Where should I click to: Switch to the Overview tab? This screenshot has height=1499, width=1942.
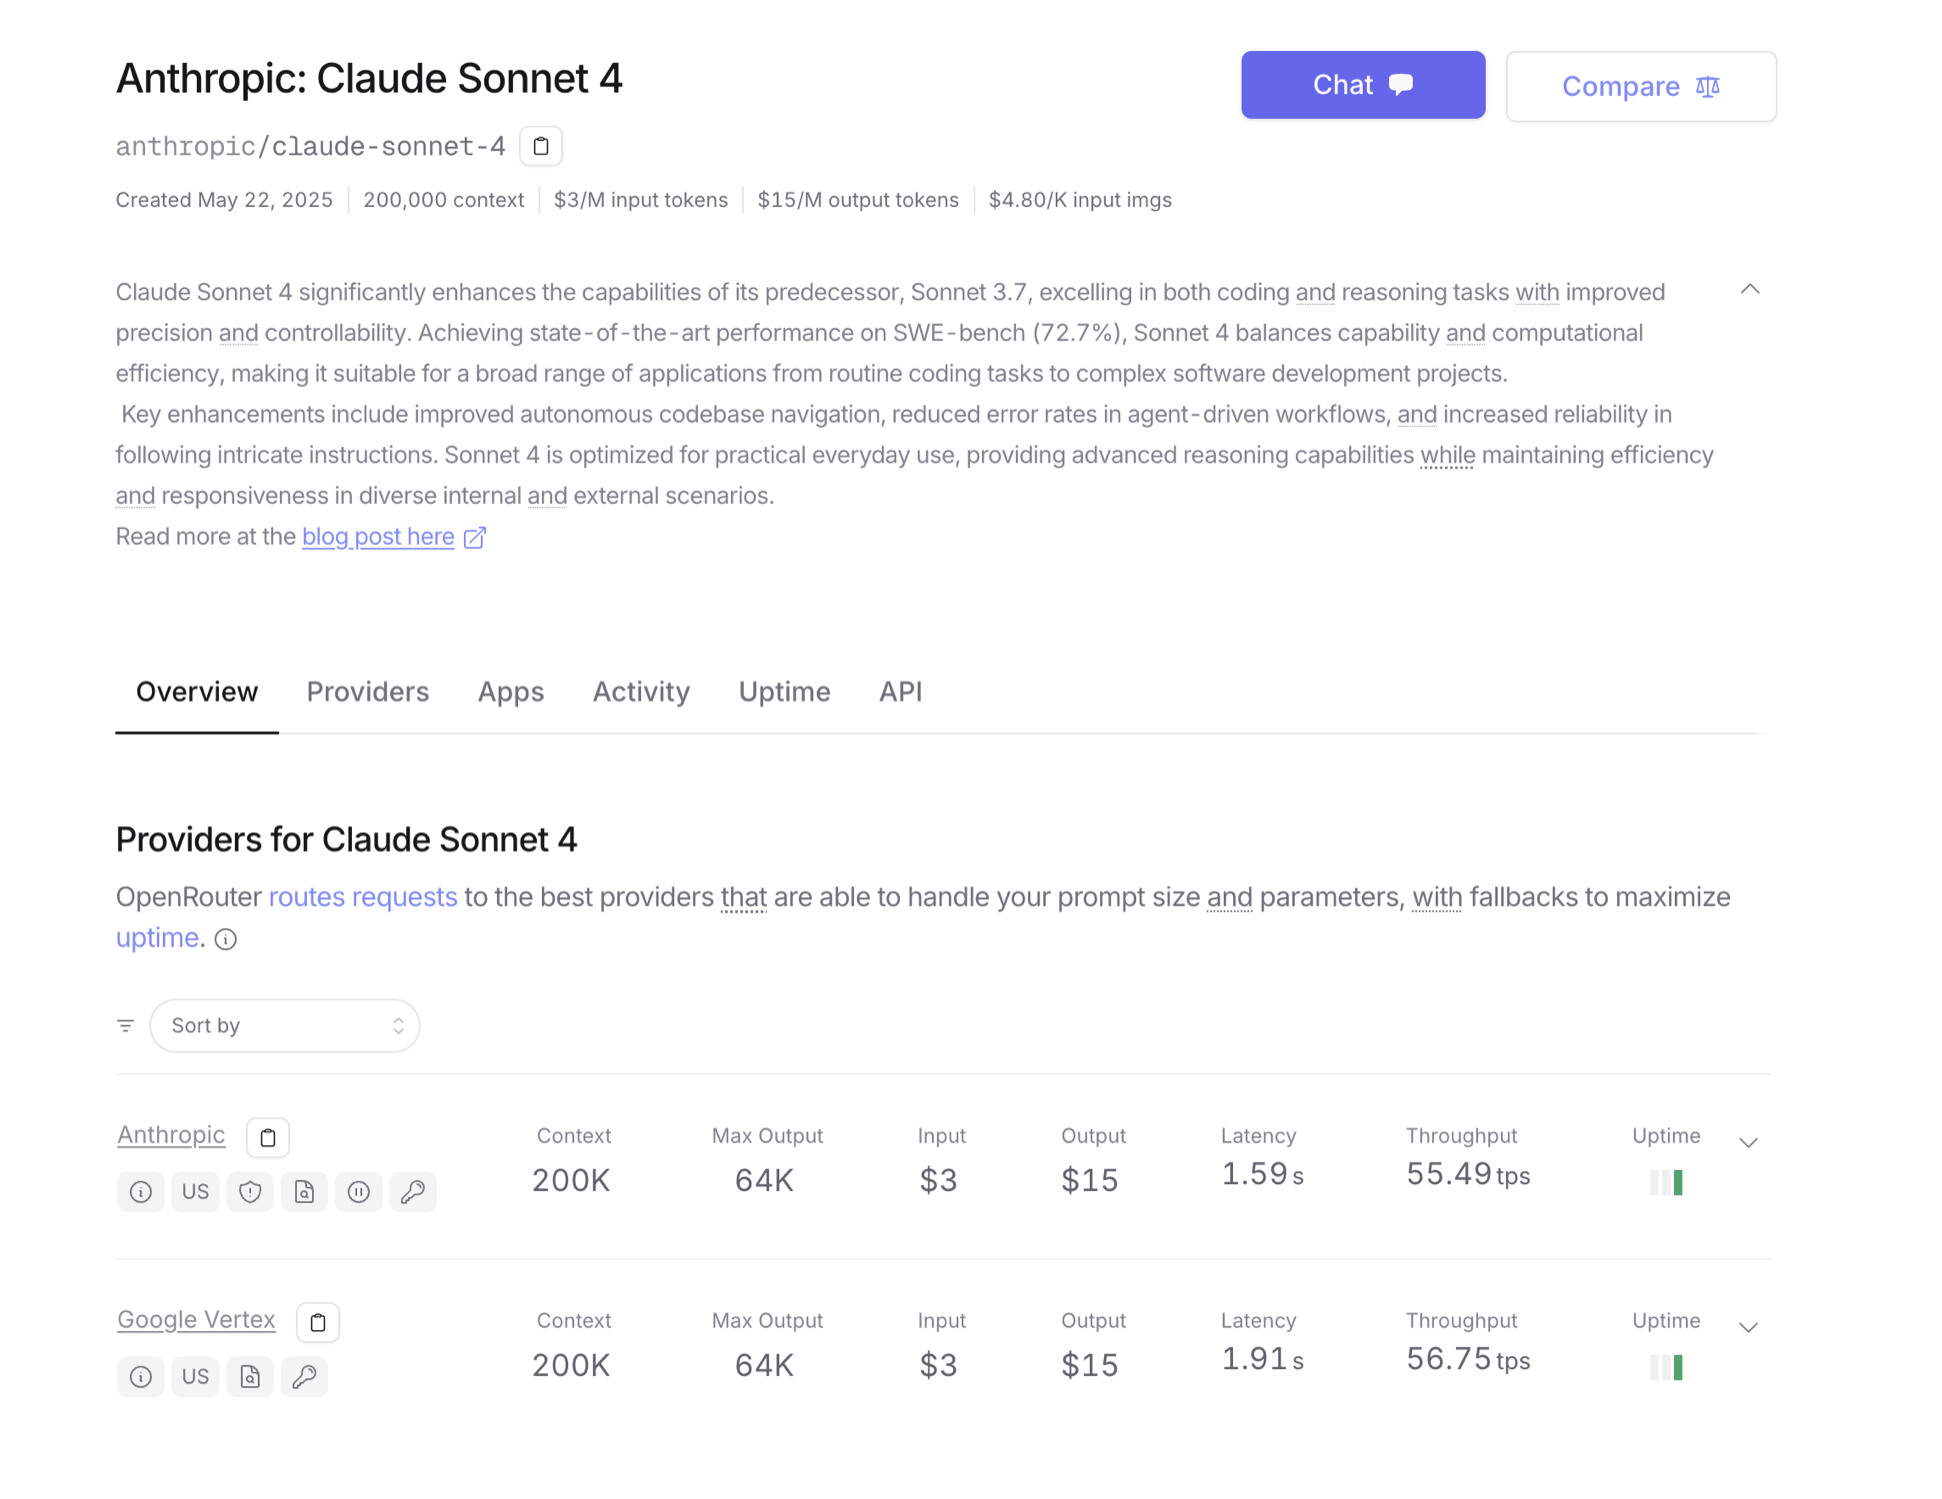[197, 692]
